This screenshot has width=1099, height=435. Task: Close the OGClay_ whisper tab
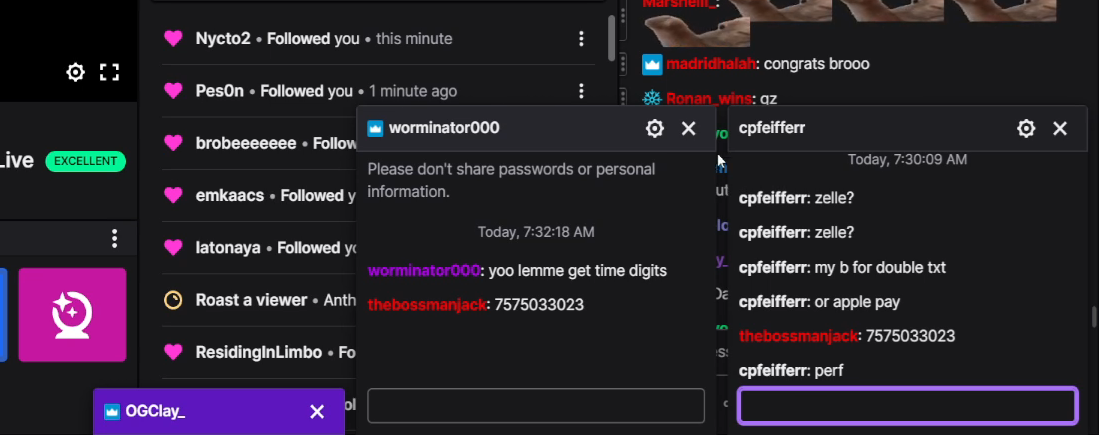317,412
